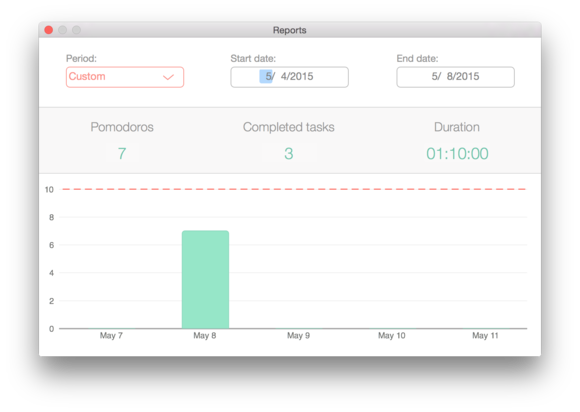Viewport: 580px width, 412px height.
Task: Select the month value in End date
Action: pyautogui.click(x=434, y=77)
